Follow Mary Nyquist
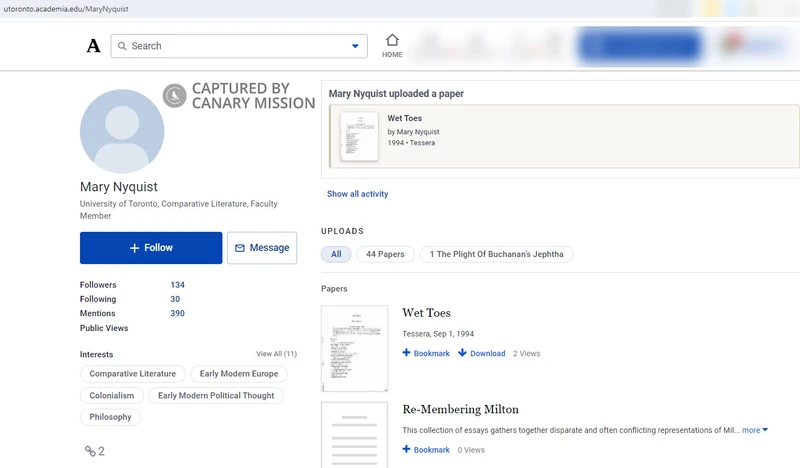 [x=151, y=248]
